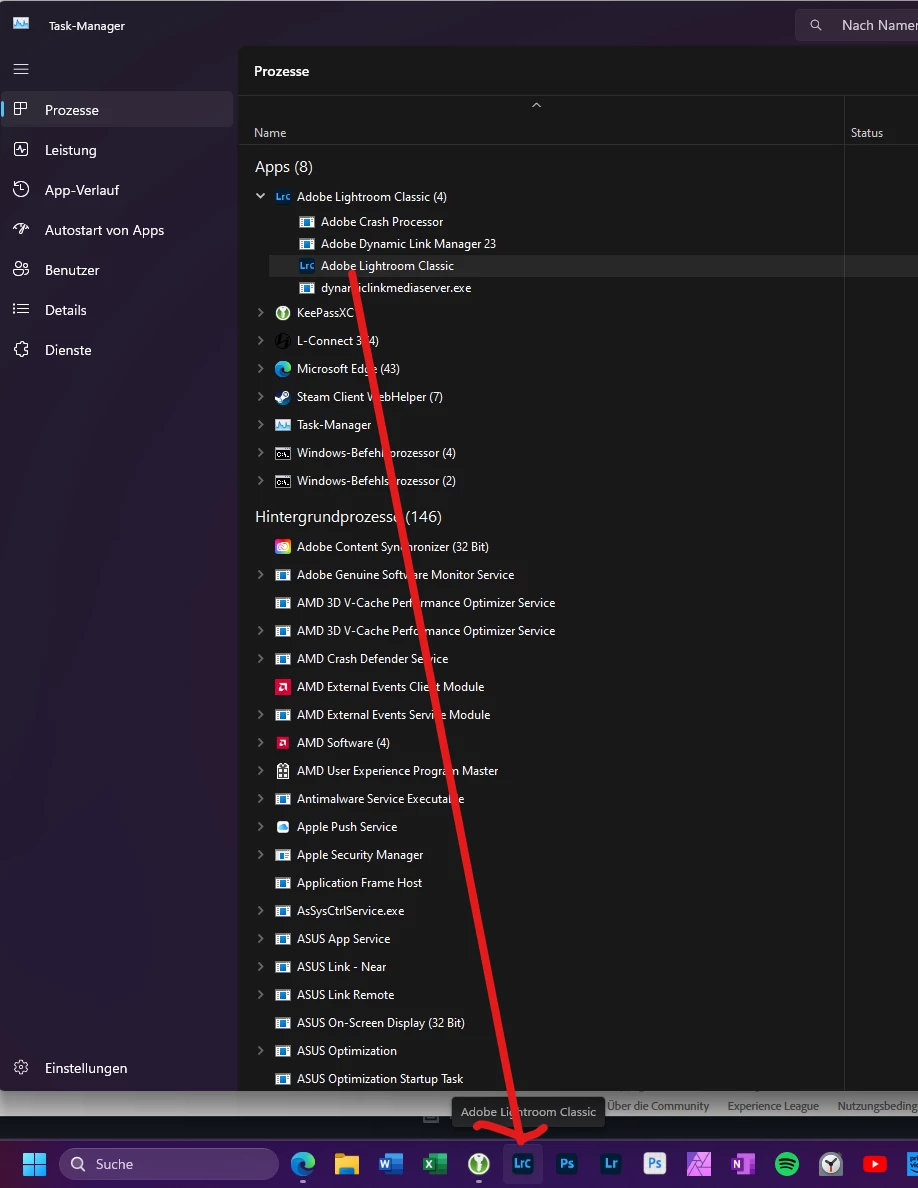Image resolution: width=918 pixels, height=1188 pixels.
Task: Click the AMD Software (4) icon
Action: pyautogui.click(x=283, y=743)
